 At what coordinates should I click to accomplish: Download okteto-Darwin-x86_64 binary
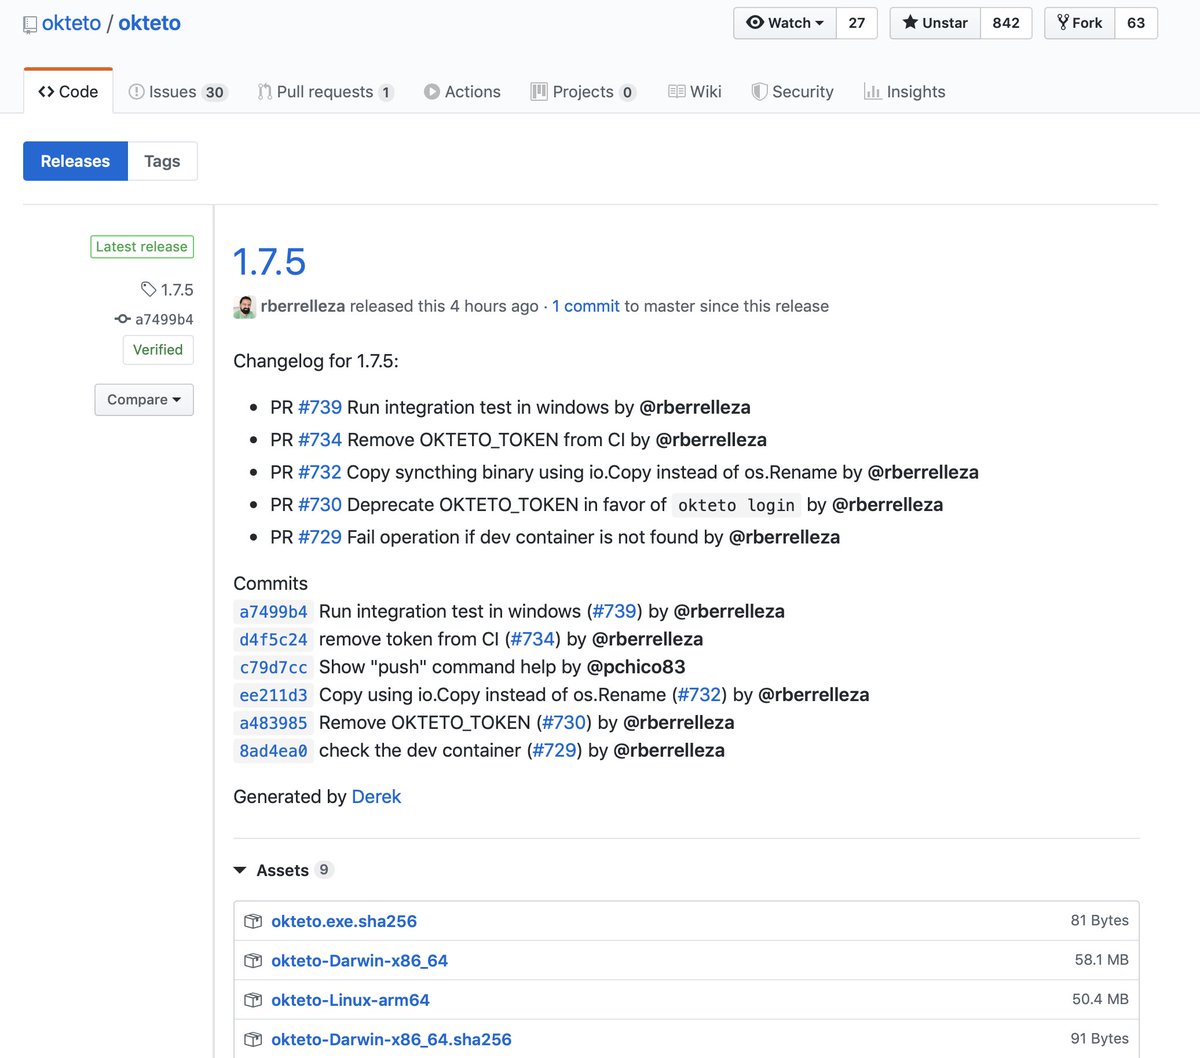pyautogui.click(x=359, y=961)
